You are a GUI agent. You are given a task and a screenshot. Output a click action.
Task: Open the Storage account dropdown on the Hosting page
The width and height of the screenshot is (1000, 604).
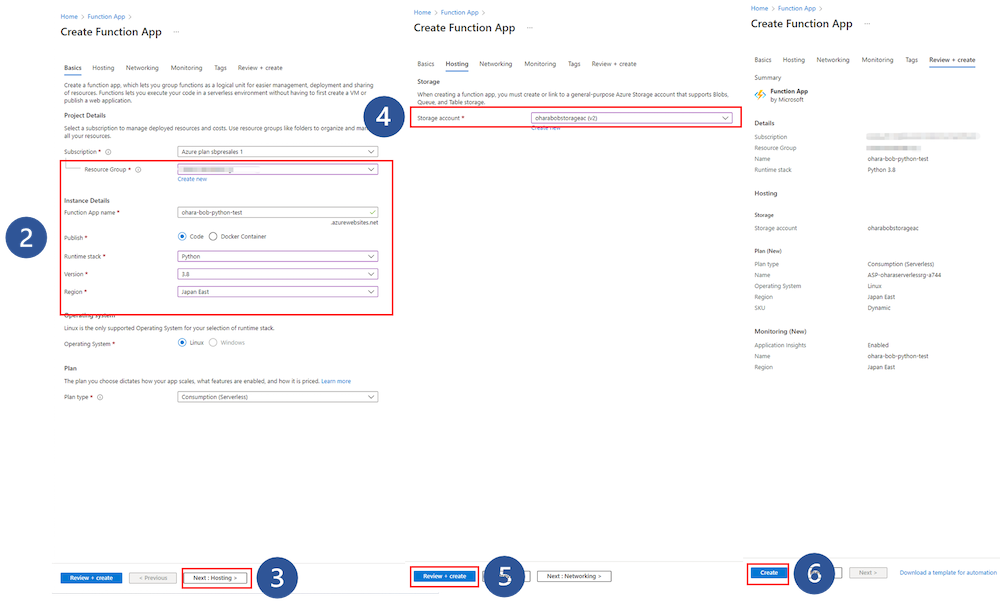click(631, 118)
